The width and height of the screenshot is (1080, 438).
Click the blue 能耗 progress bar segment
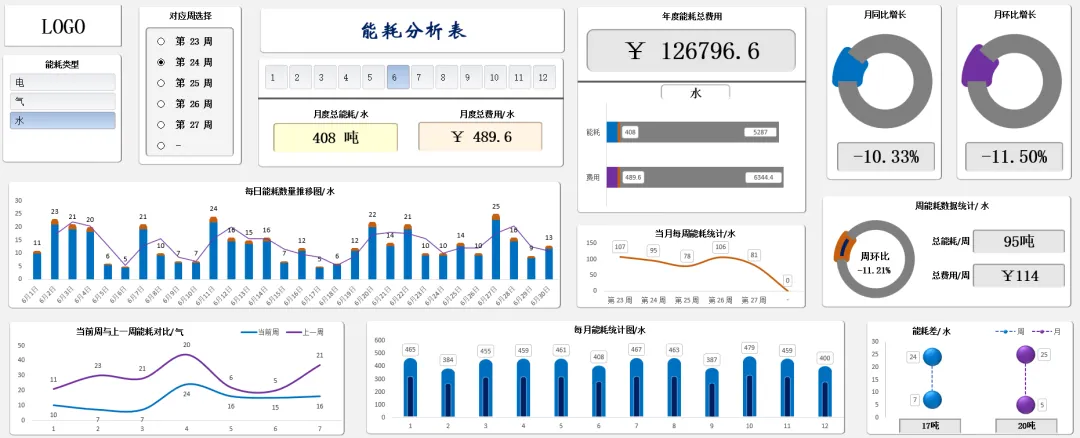click(x=612, y=132)
